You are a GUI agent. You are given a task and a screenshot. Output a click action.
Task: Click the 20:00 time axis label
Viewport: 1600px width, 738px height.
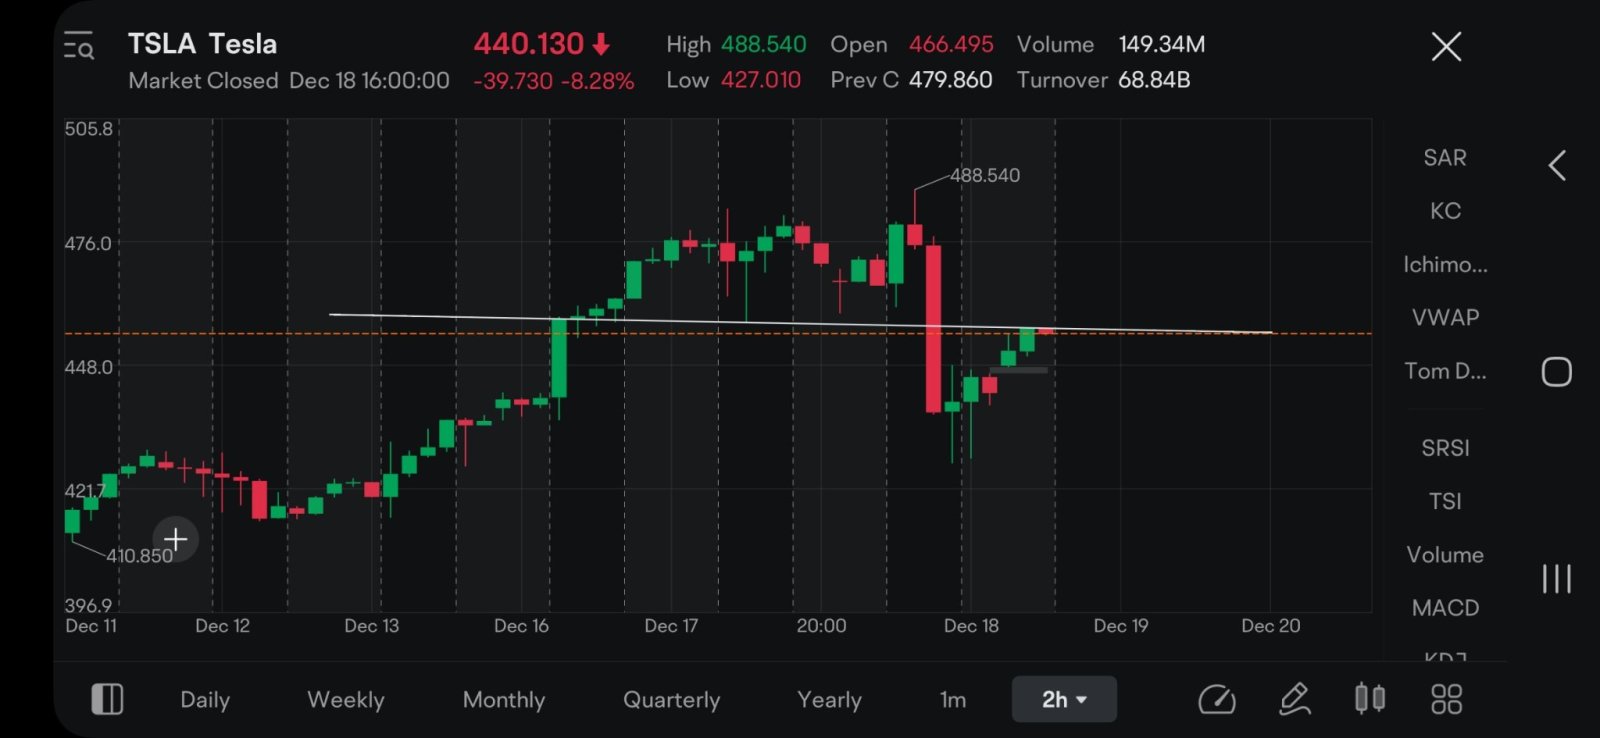click(x=821, y=626)
